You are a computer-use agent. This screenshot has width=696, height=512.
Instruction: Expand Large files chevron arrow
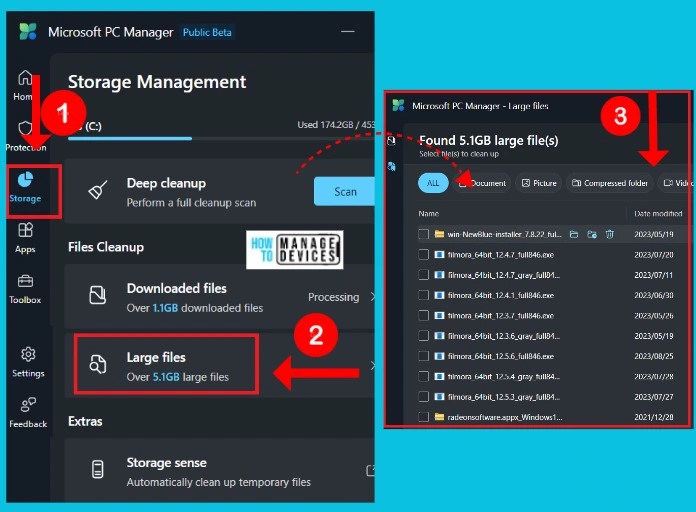tap(372, 365)
